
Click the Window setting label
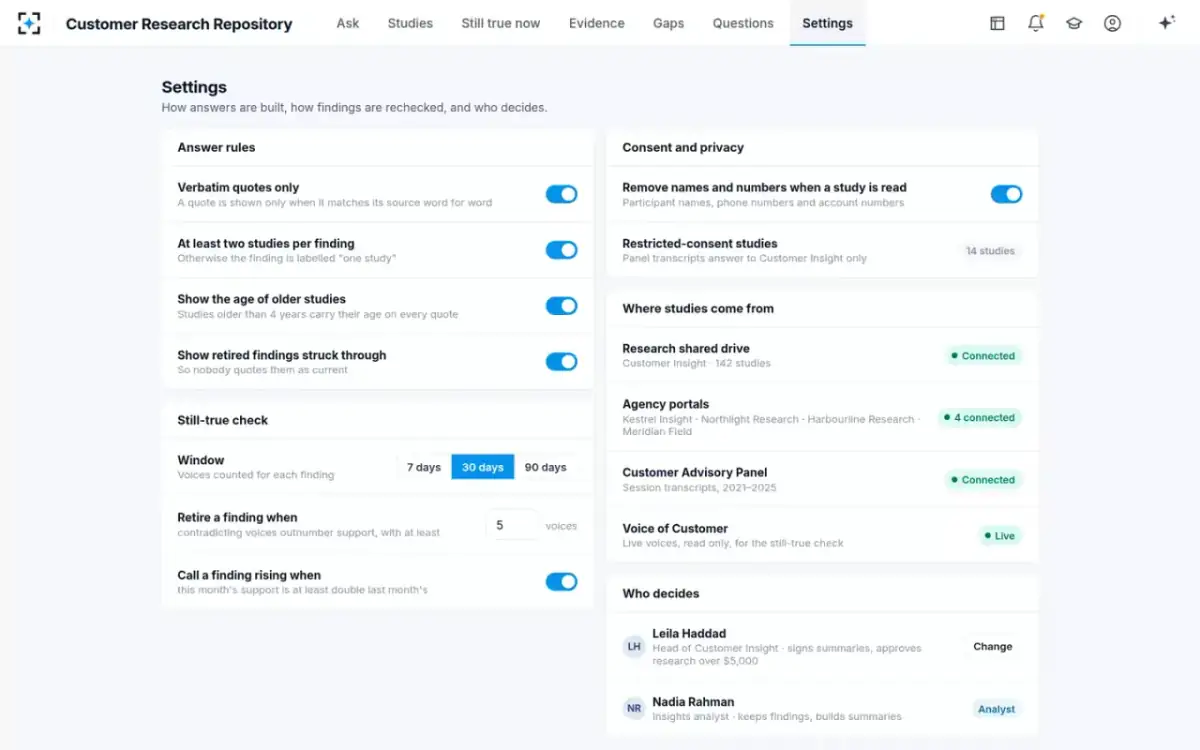(201, 460)
